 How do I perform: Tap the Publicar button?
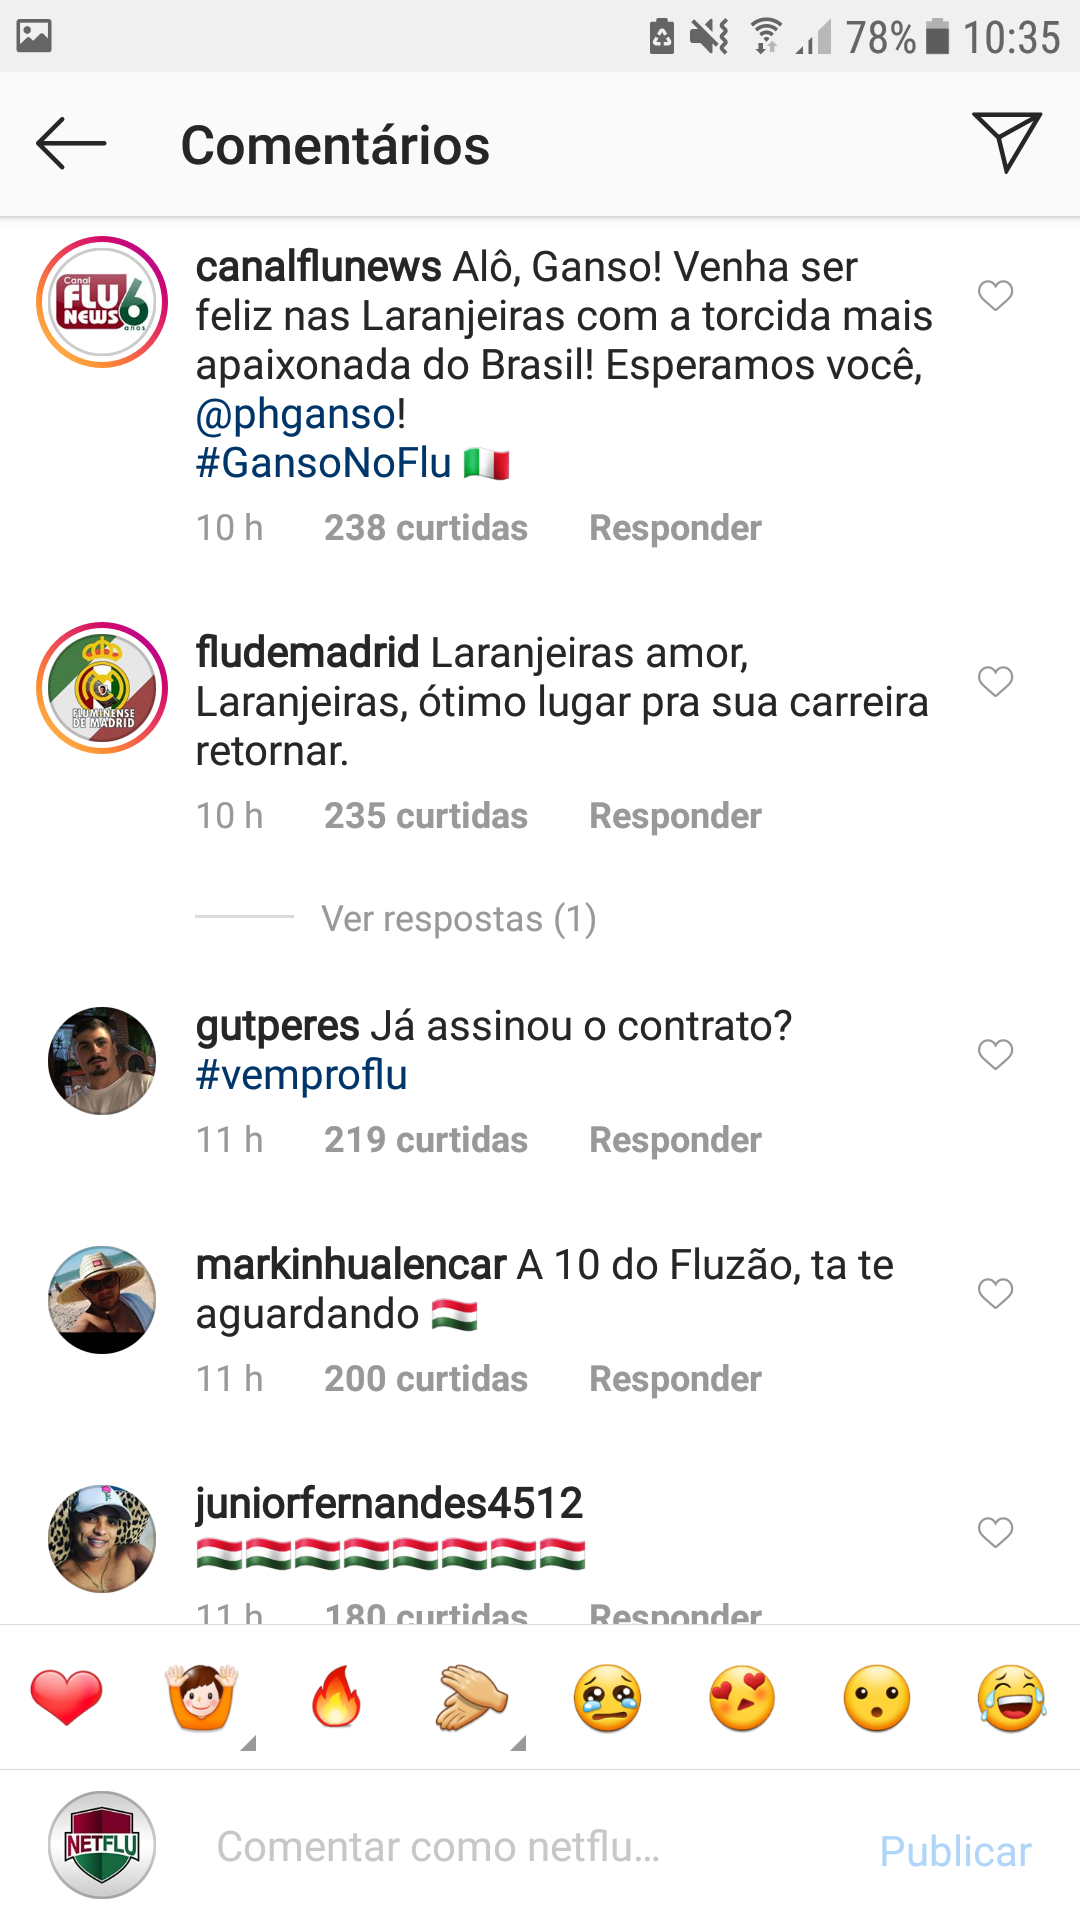pos(955,1851)
